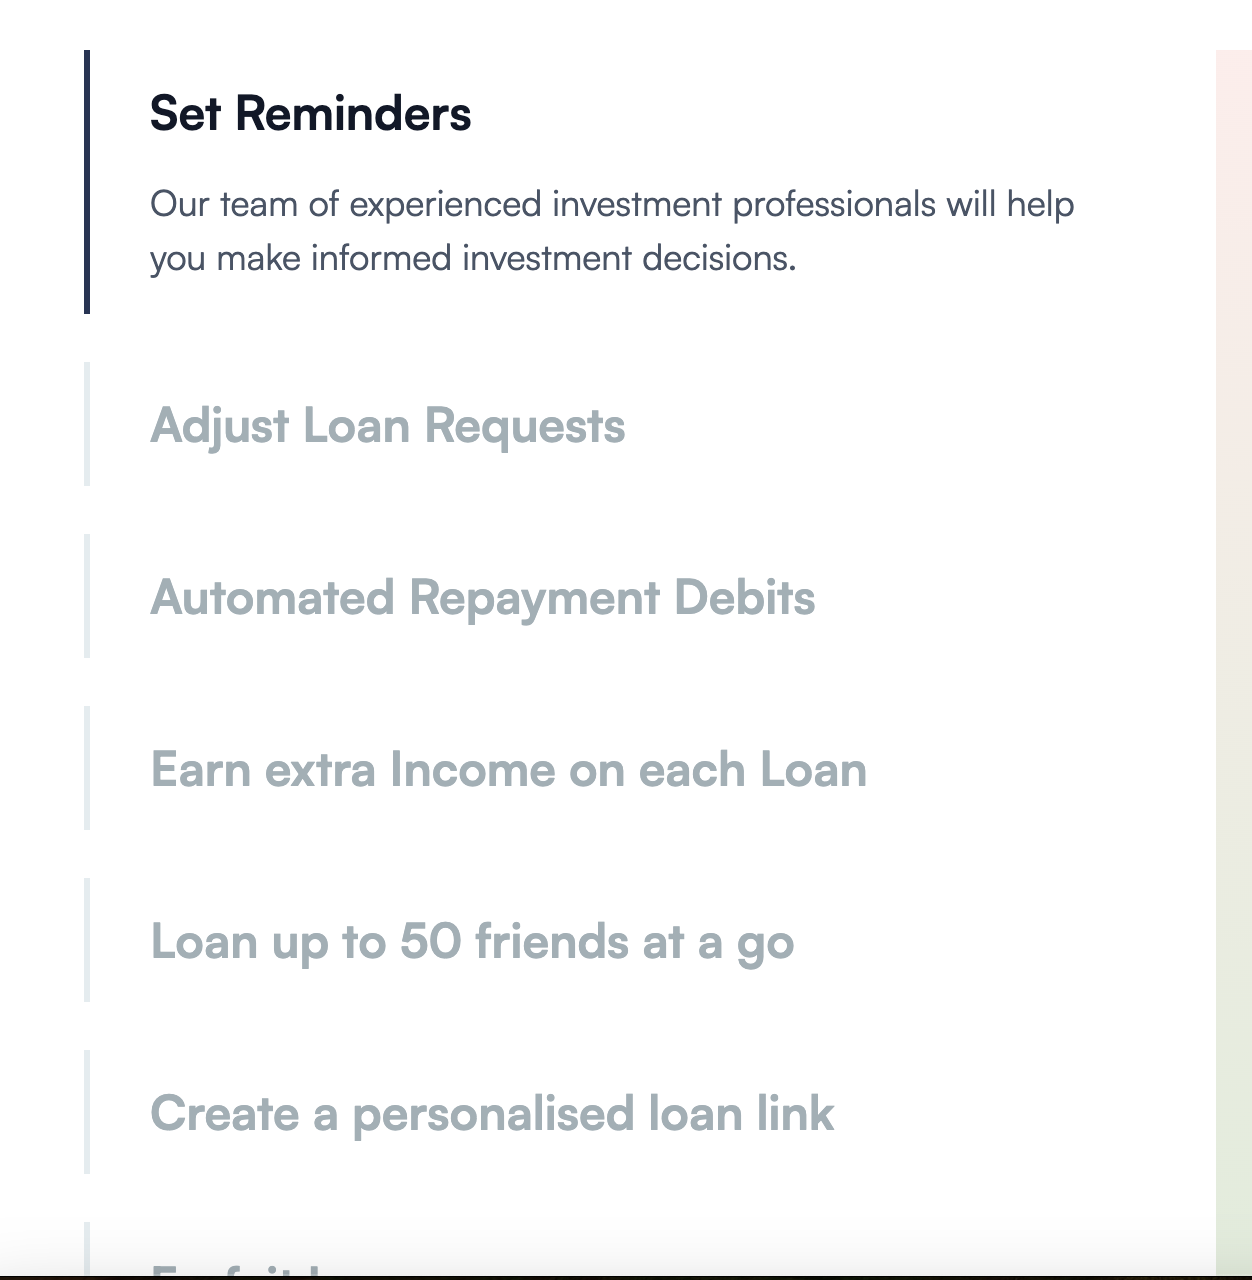Click the bar left of Automated Repayment Debits

[x=87, y=596]
